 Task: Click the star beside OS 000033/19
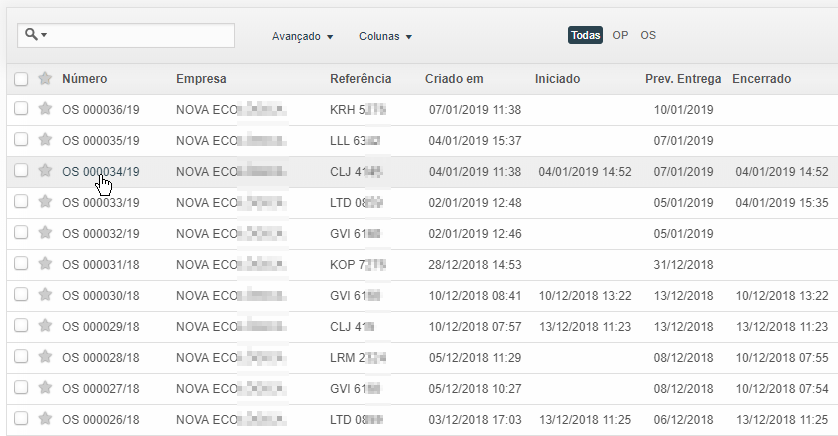click(x=45, y=202)
